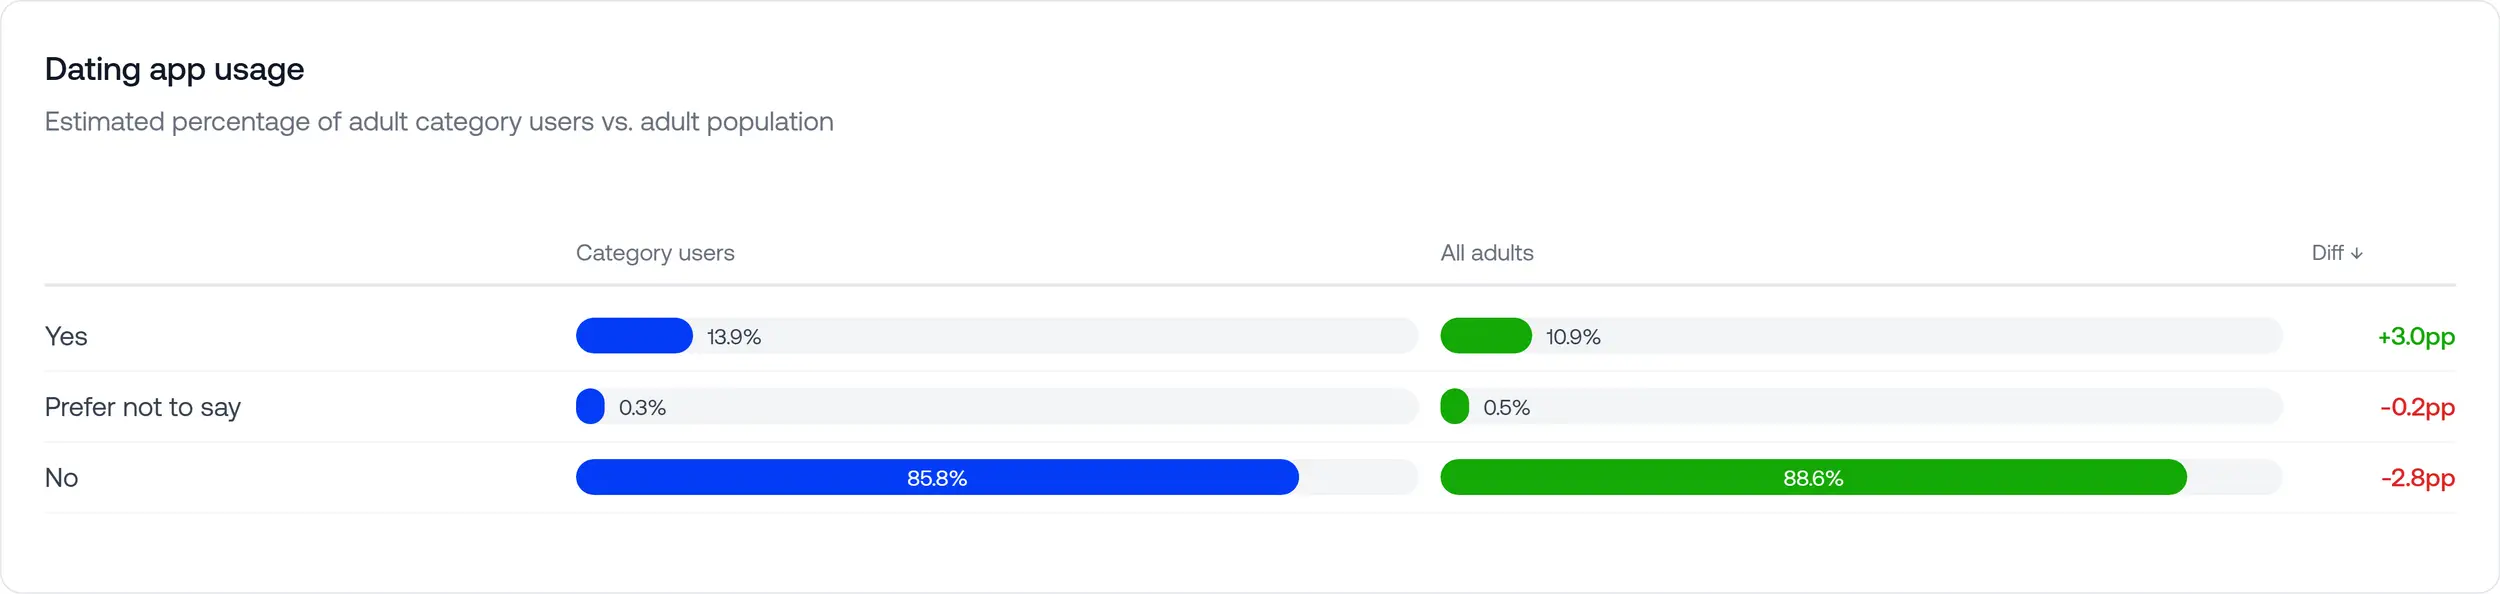Click the small blue 0.3% bar
2500x594 pixels.
tap(590, 407)
